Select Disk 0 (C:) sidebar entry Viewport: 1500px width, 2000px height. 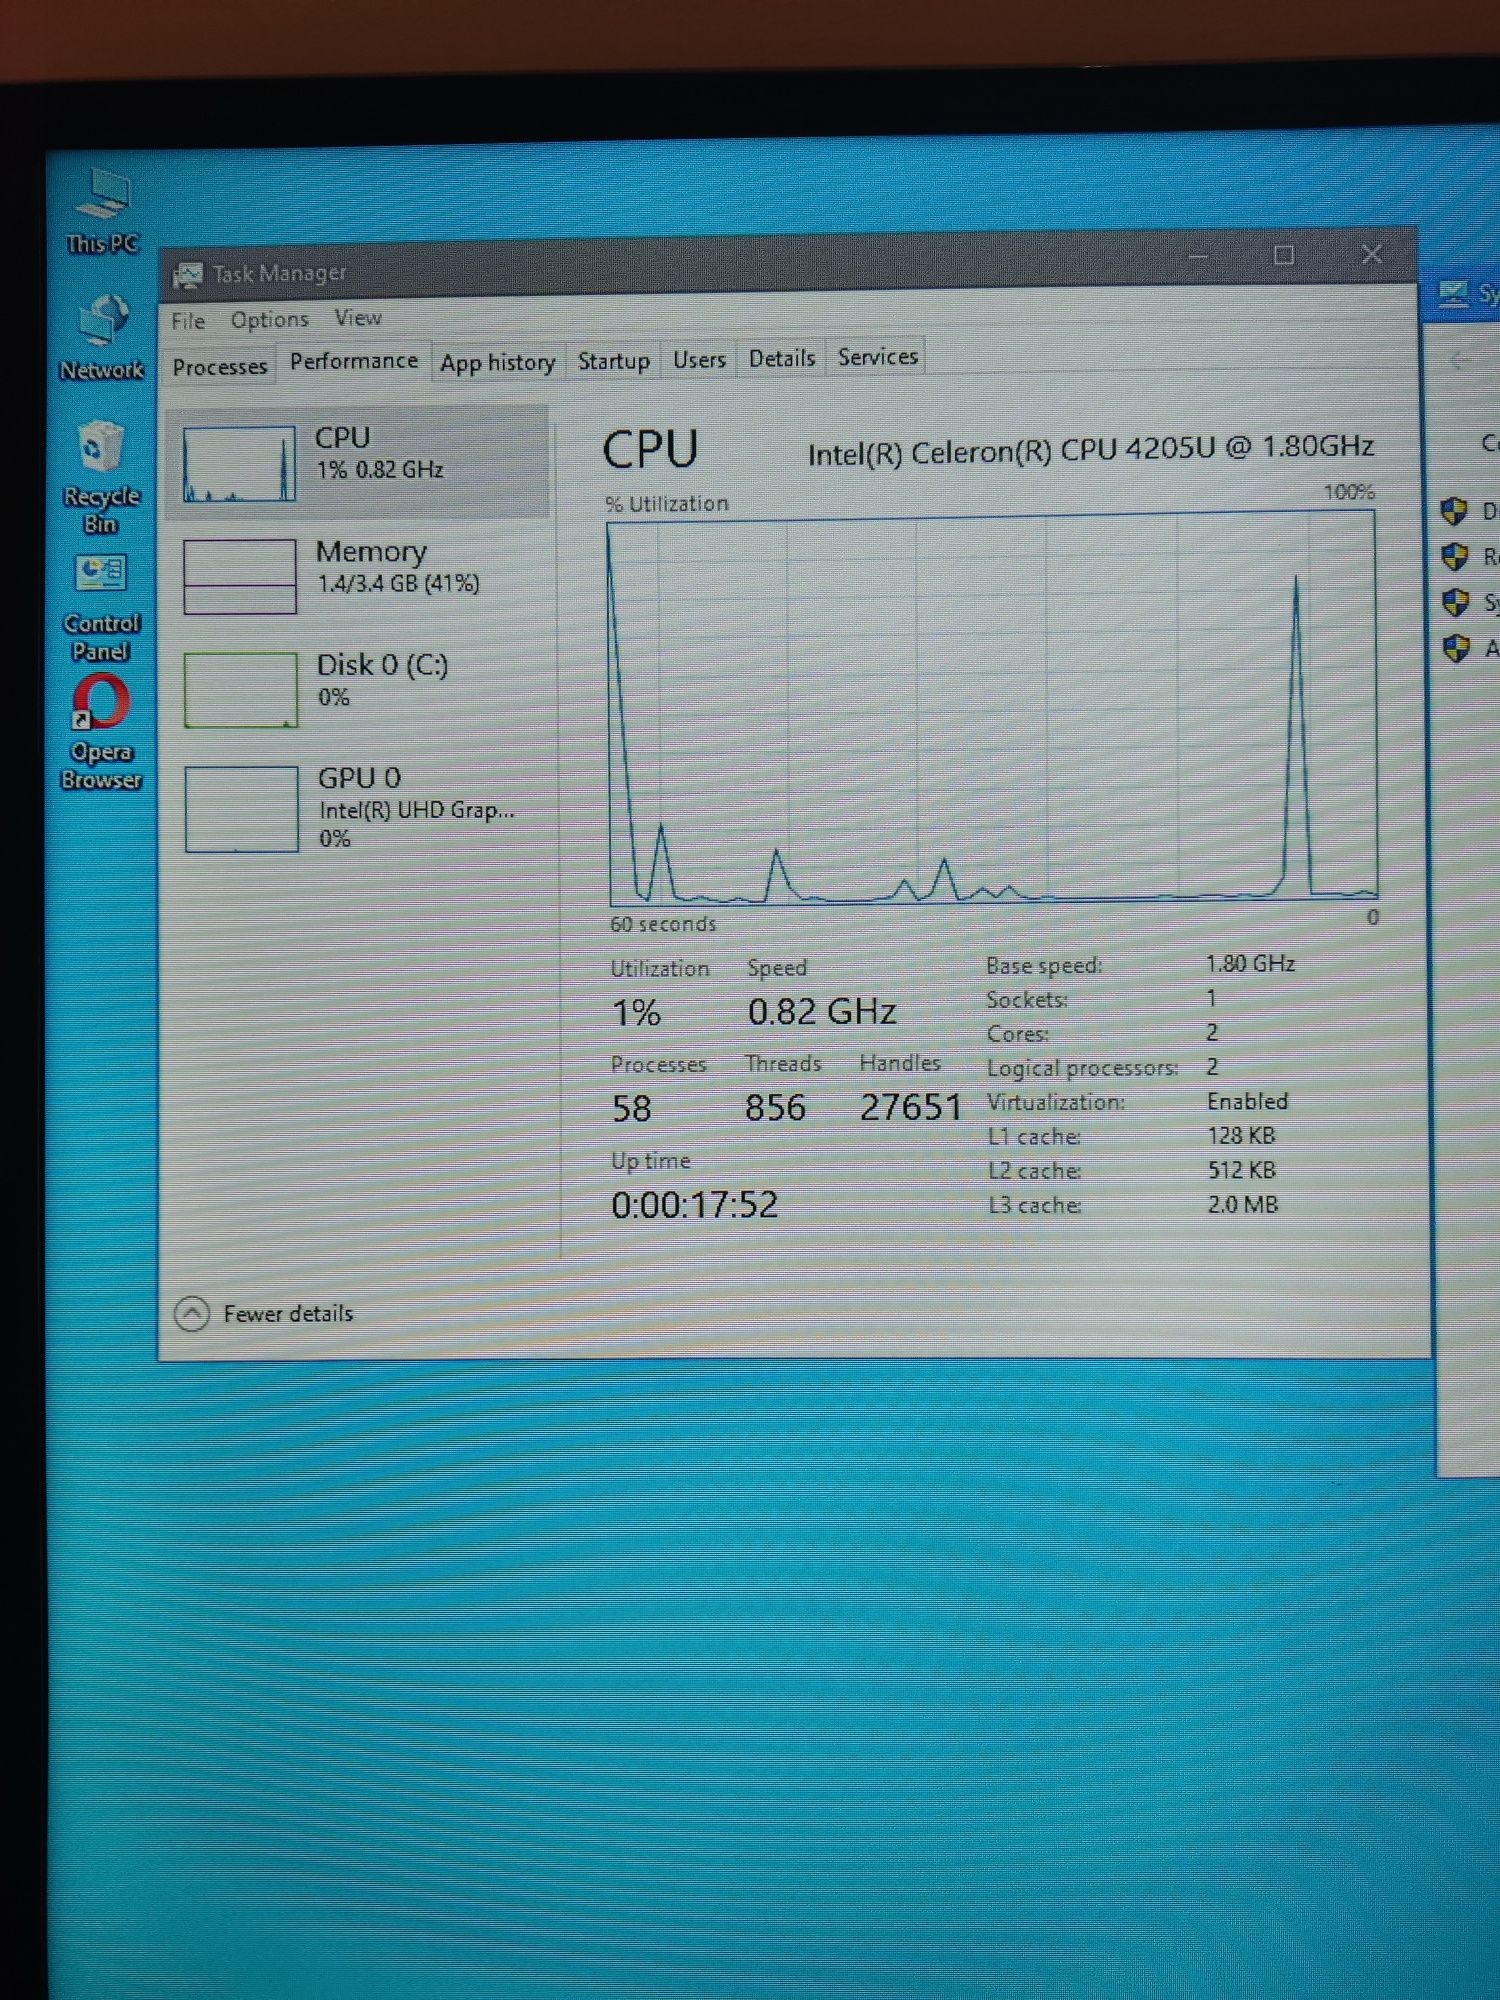coord(358,688)
